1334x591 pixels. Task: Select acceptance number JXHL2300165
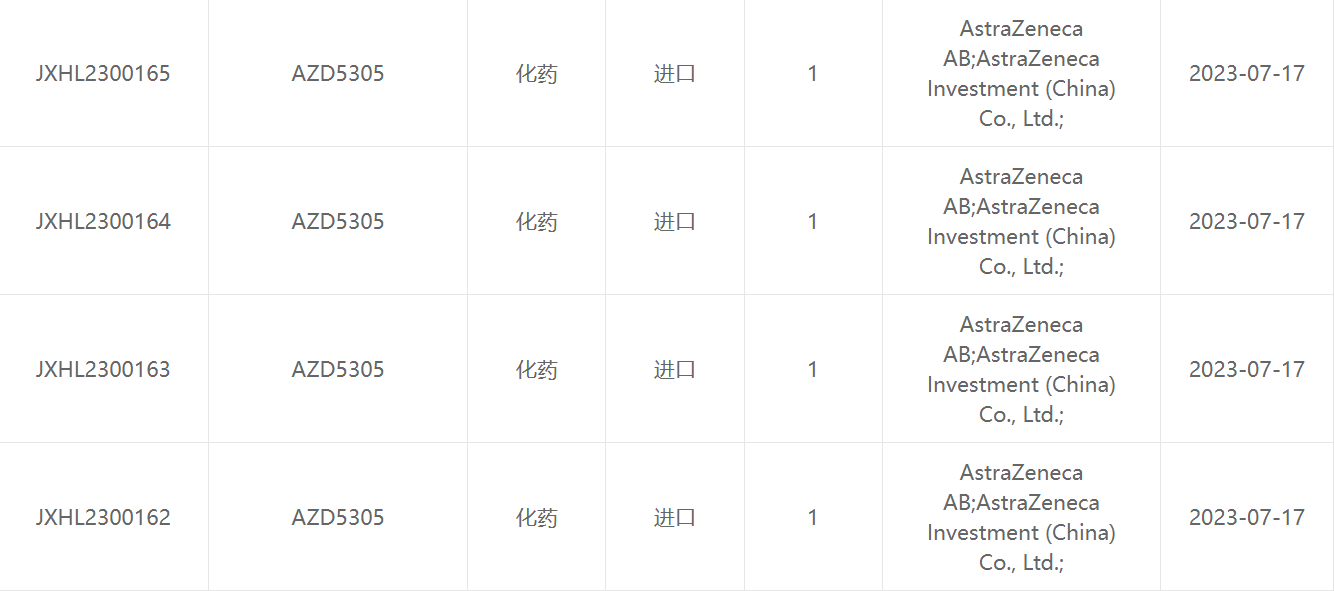pos(103,74)
